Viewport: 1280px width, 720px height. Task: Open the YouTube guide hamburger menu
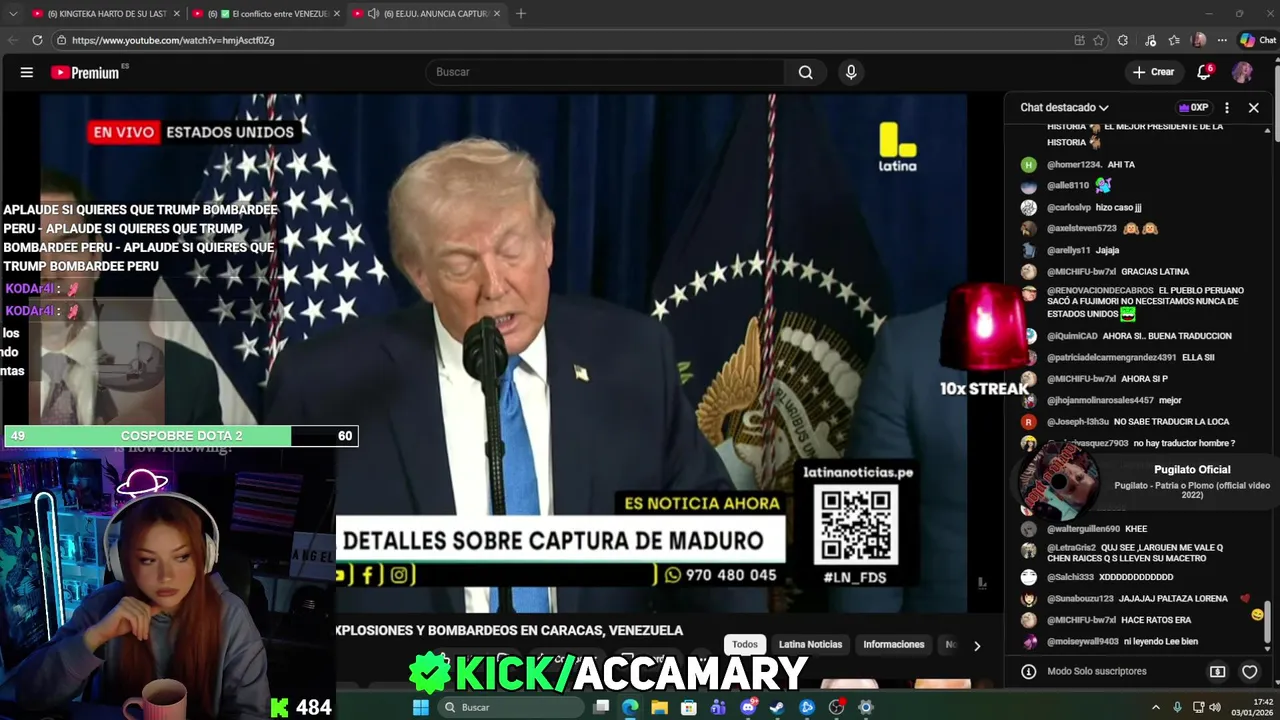27,72
